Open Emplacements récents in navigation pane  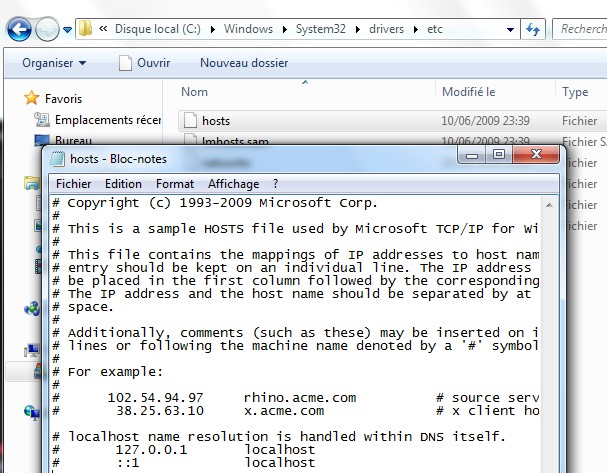[x=108, y=120]
